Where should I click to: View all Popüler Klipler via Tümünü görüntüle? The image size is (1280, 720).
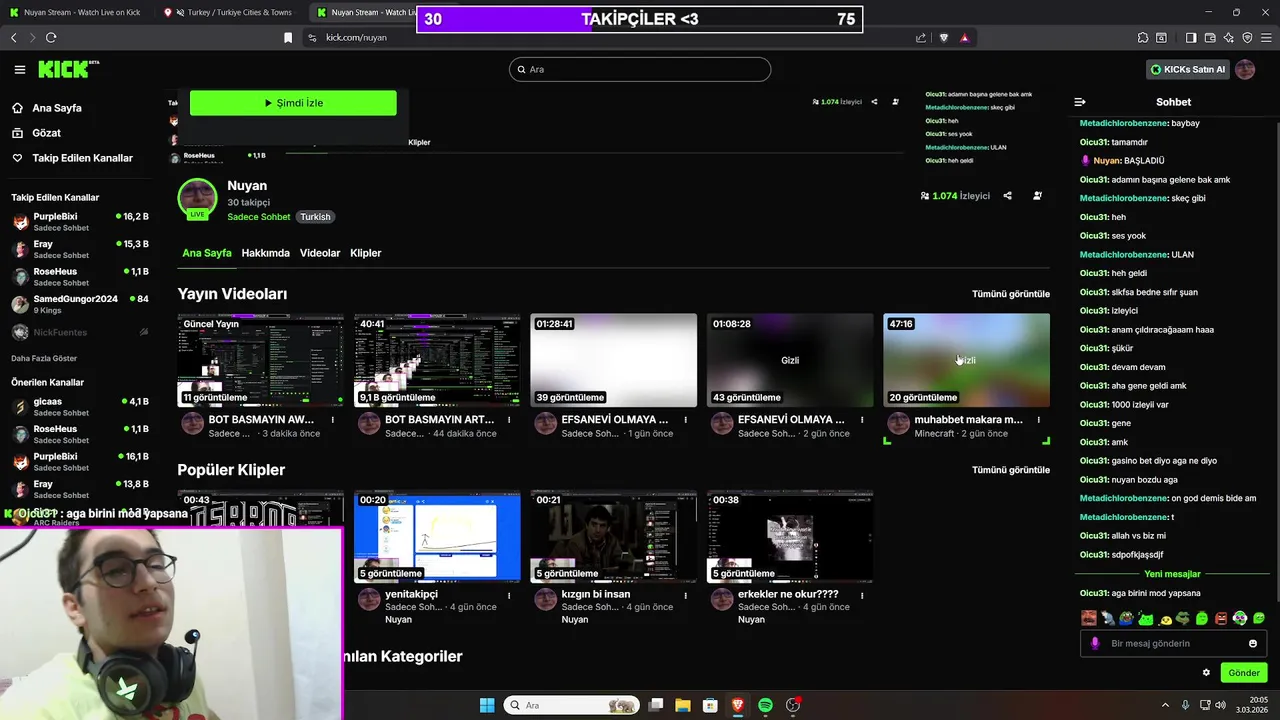tap(1011, 470)
